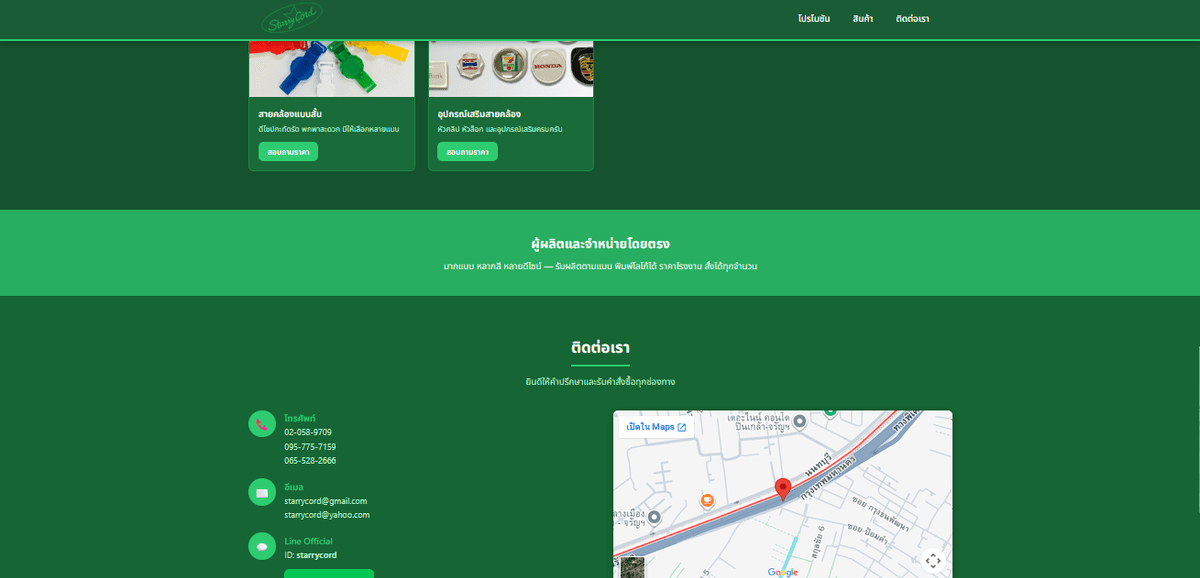Click the badge accessories product image
1200x578 pixels.
point(511,69)
